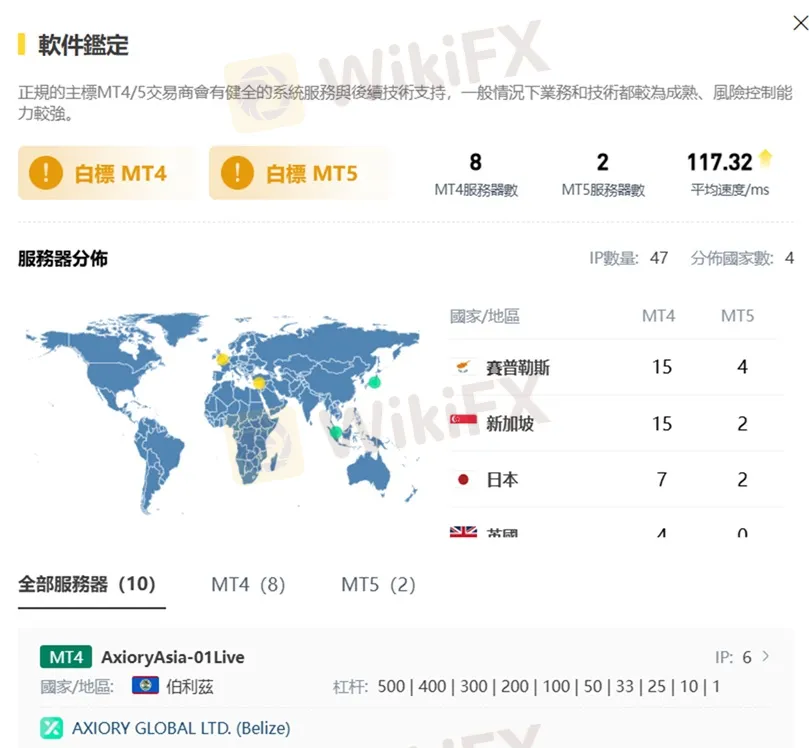Click the 分佈國家數: 4 text

[742, 257]
